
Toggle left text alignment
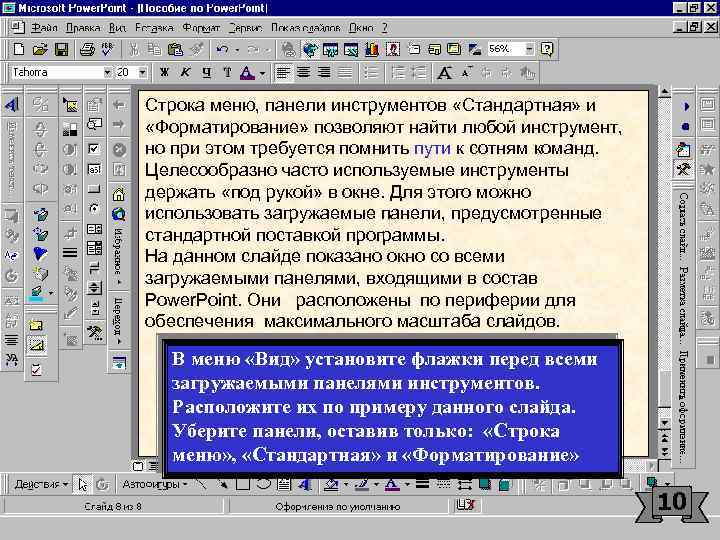(282, 73)
